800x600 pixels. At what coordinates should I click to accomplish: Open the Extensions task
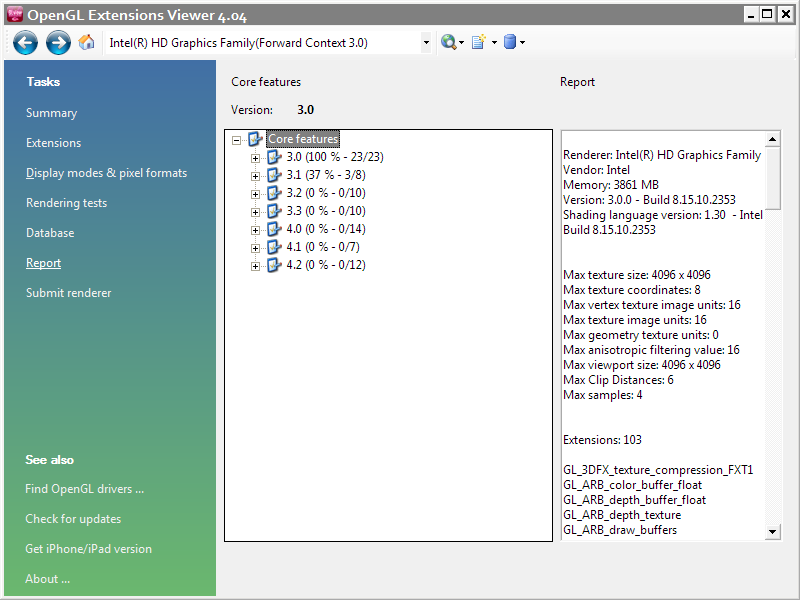54,143
